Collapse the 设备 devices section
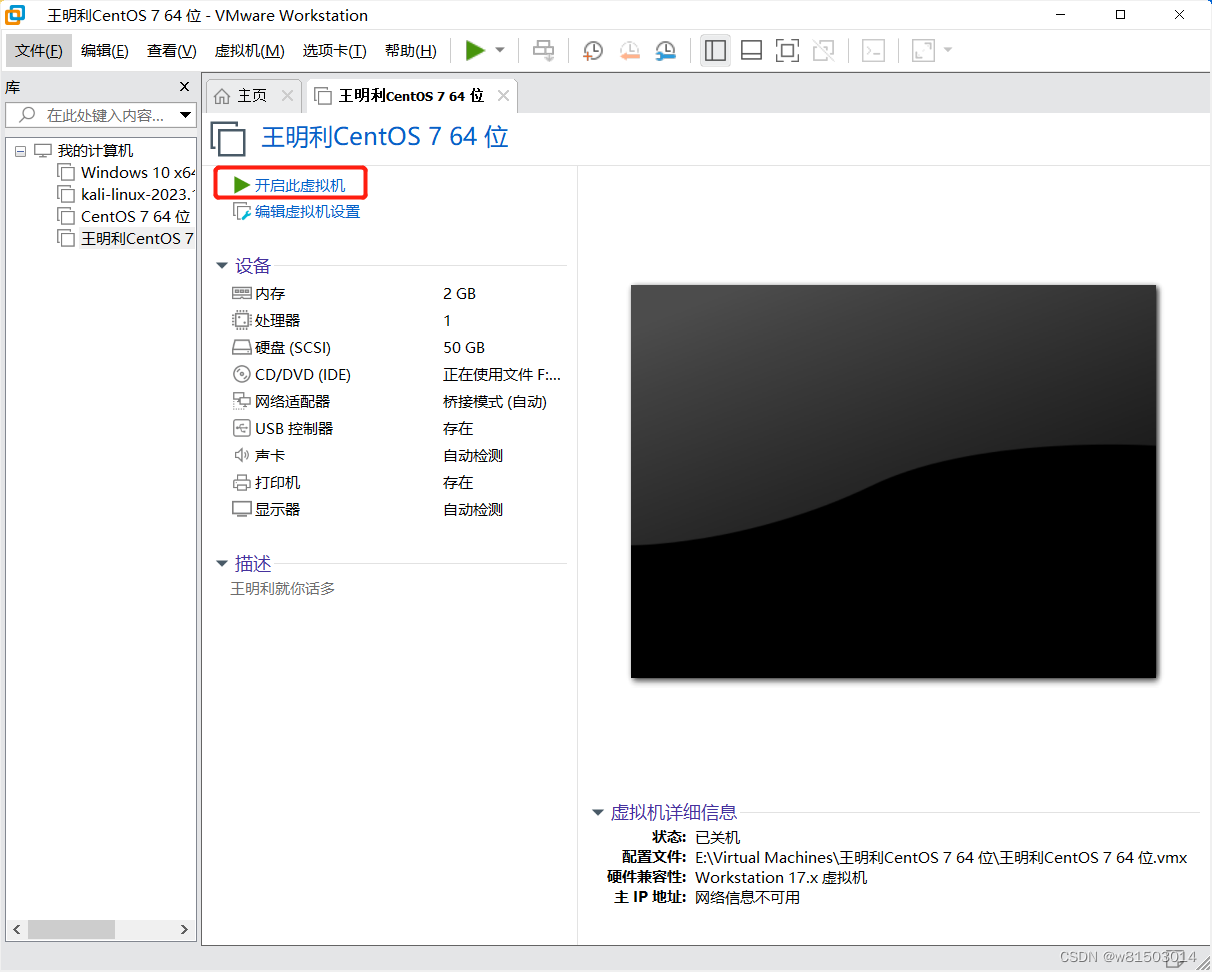Screen dimensions: 1212x972 [x=222, y=265]
